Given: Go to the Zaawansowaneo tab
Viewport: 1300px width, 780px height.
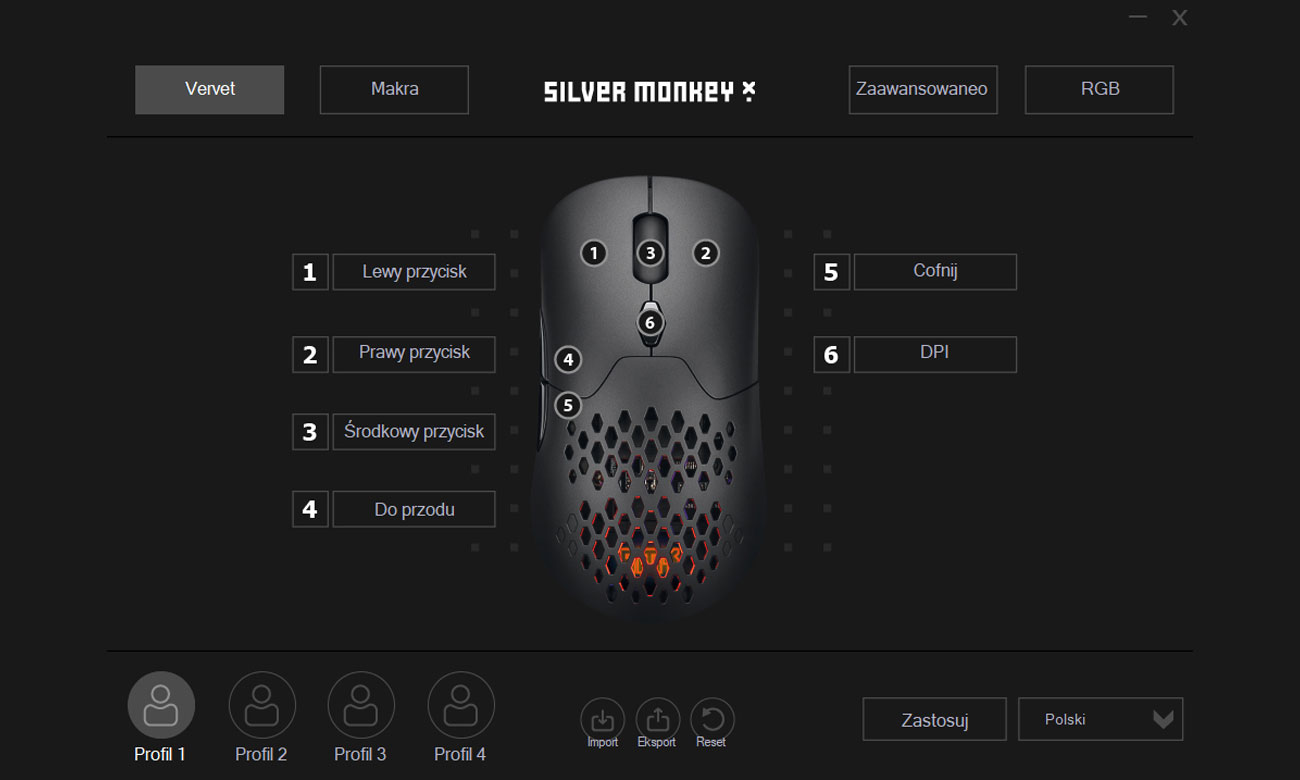Looking at the screenshot, I should coord(923,90).
